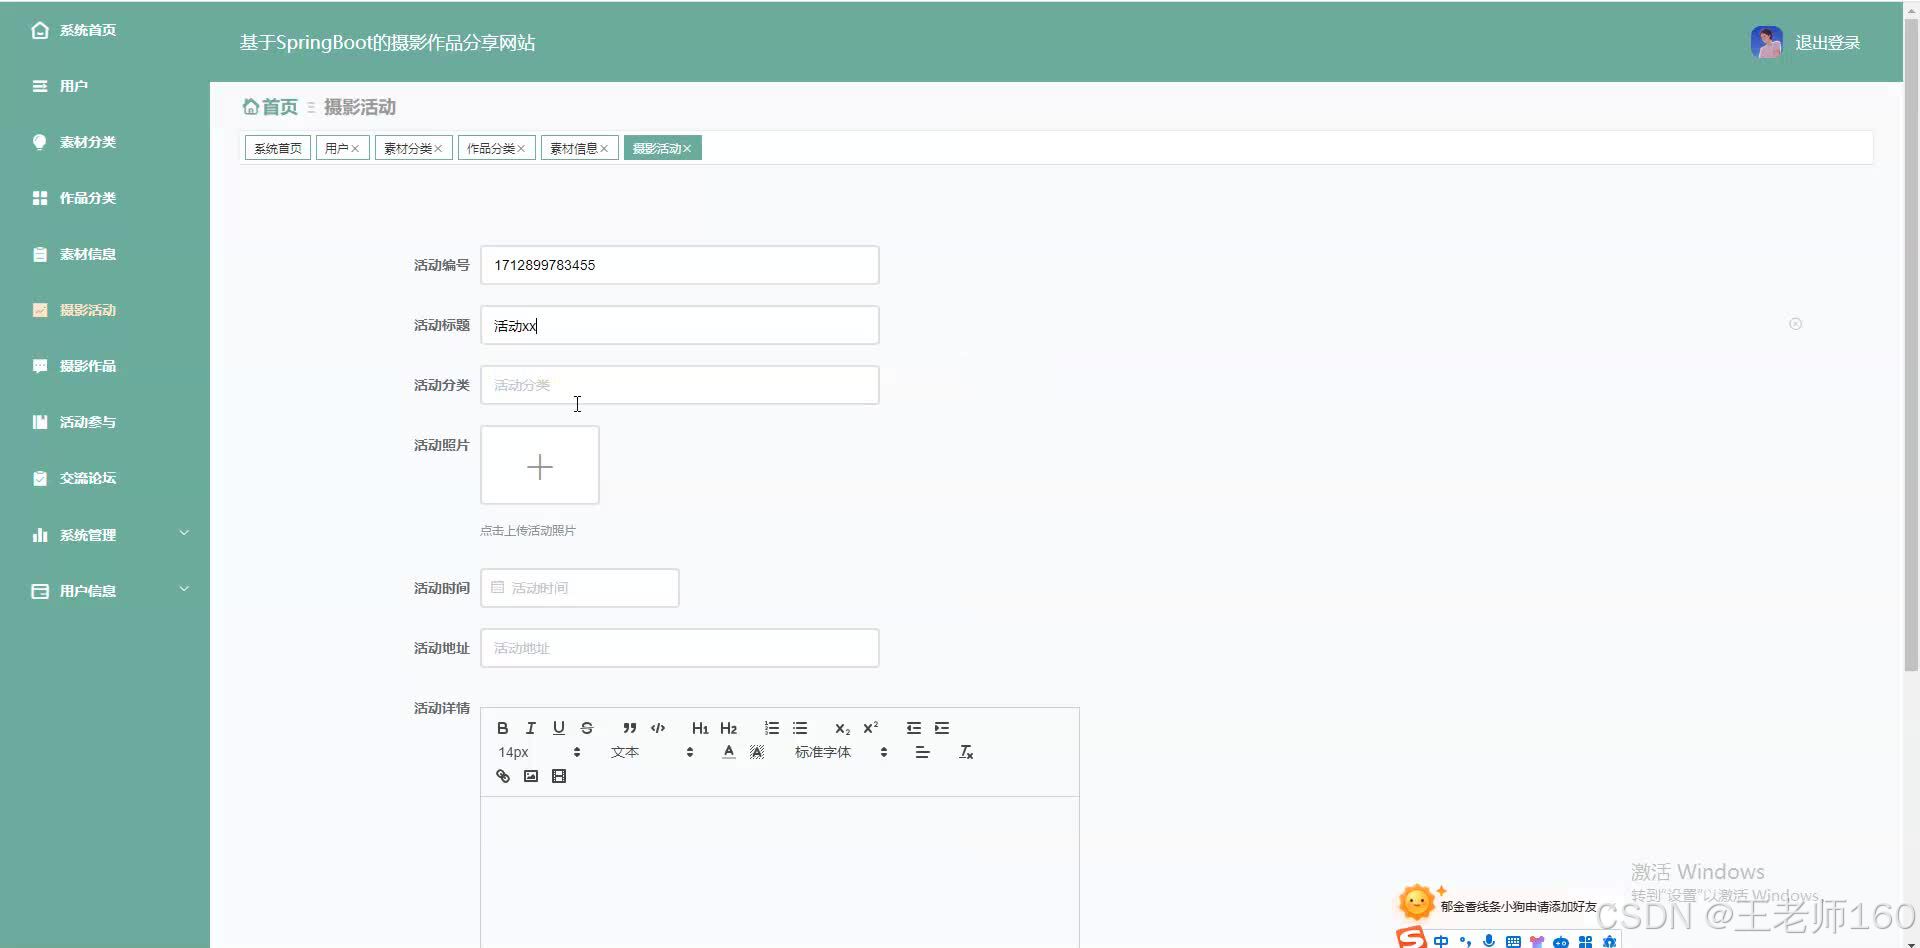Open the 文本 heading type dropdown
This screenshot has height=948, width=1920.
click(x=652, y=752)
